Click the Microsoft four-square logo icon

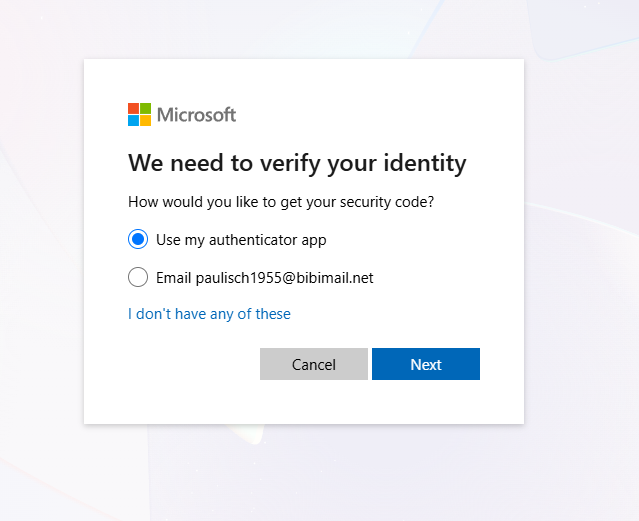click(x=139, y=115)
